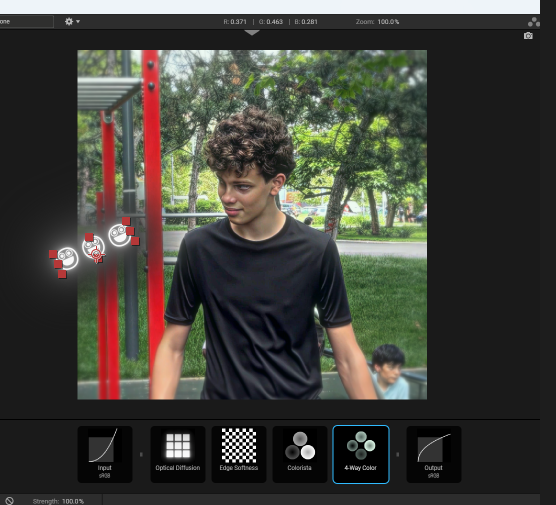Select the Input sRGB tool
The image size is (556, 505).
click(105, 454)
